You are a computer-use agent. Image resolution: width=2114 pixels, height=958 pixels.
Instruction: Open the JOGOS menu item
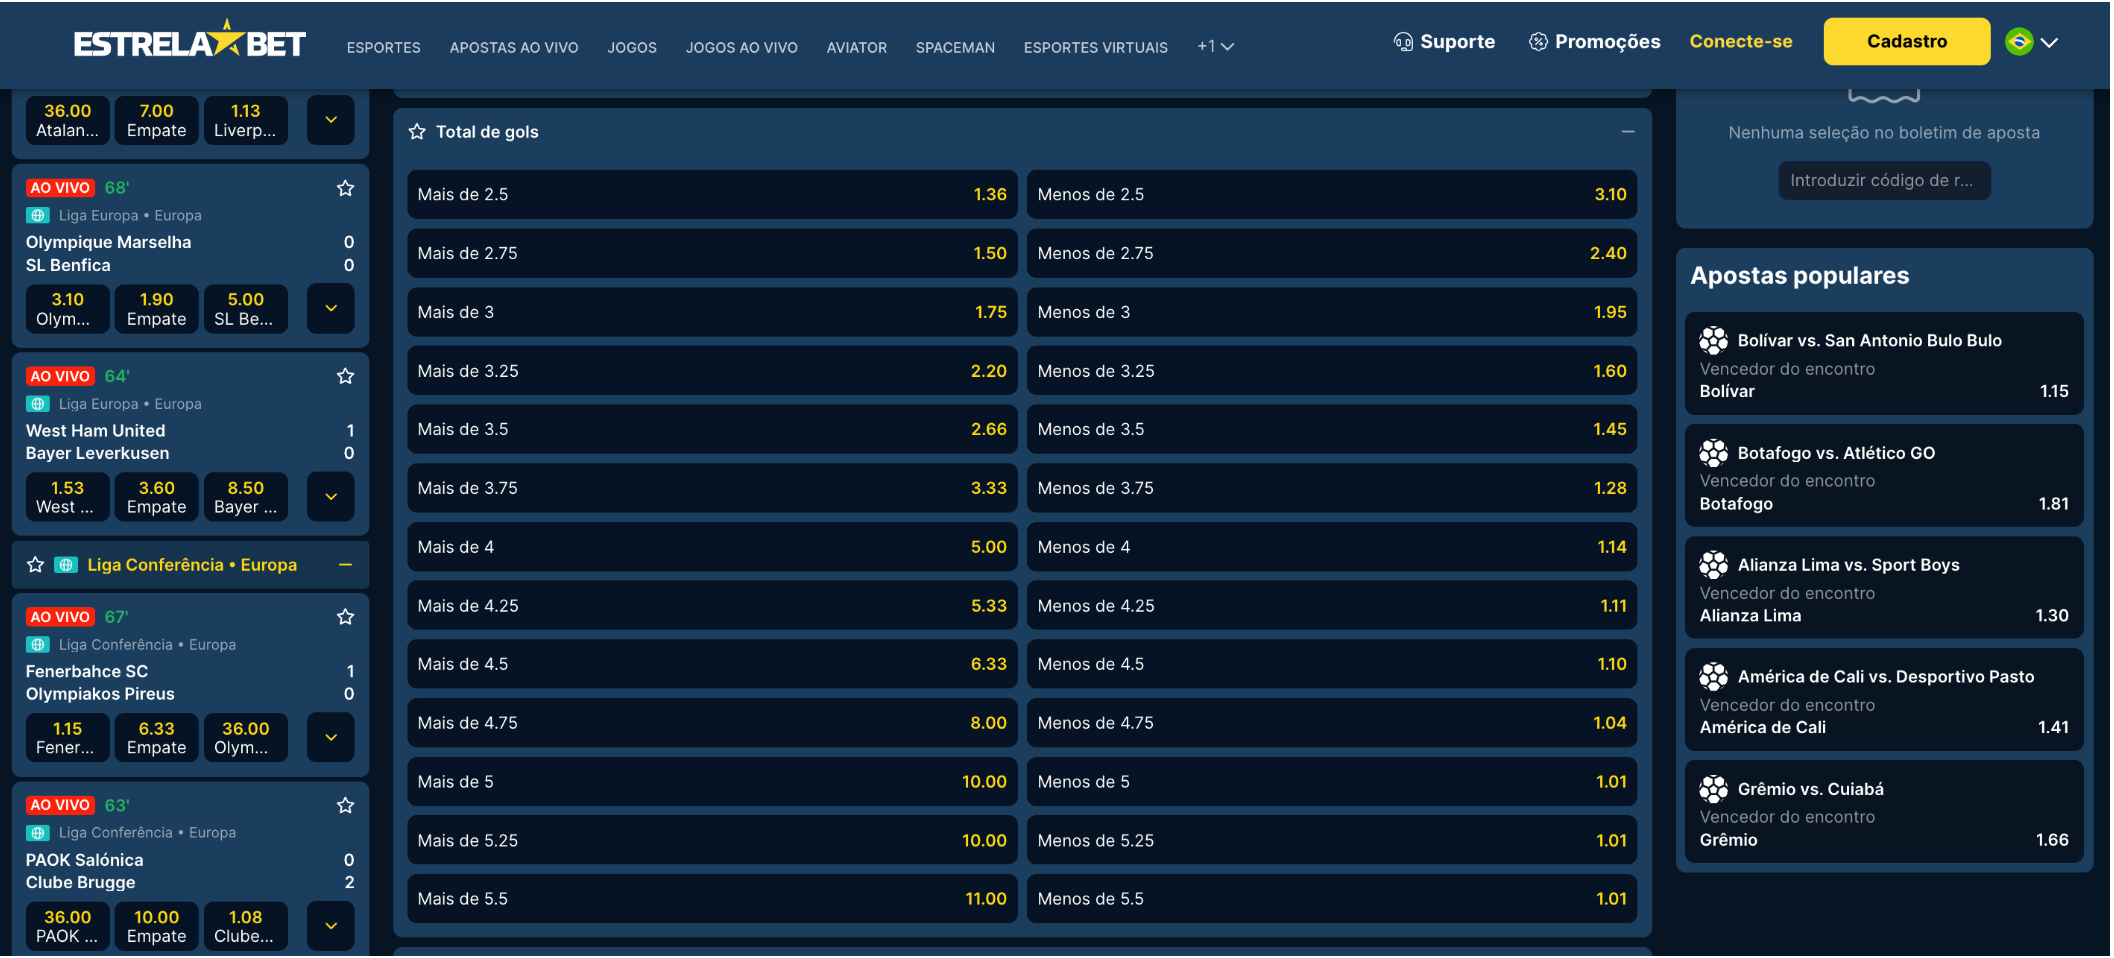click(632, 47)
